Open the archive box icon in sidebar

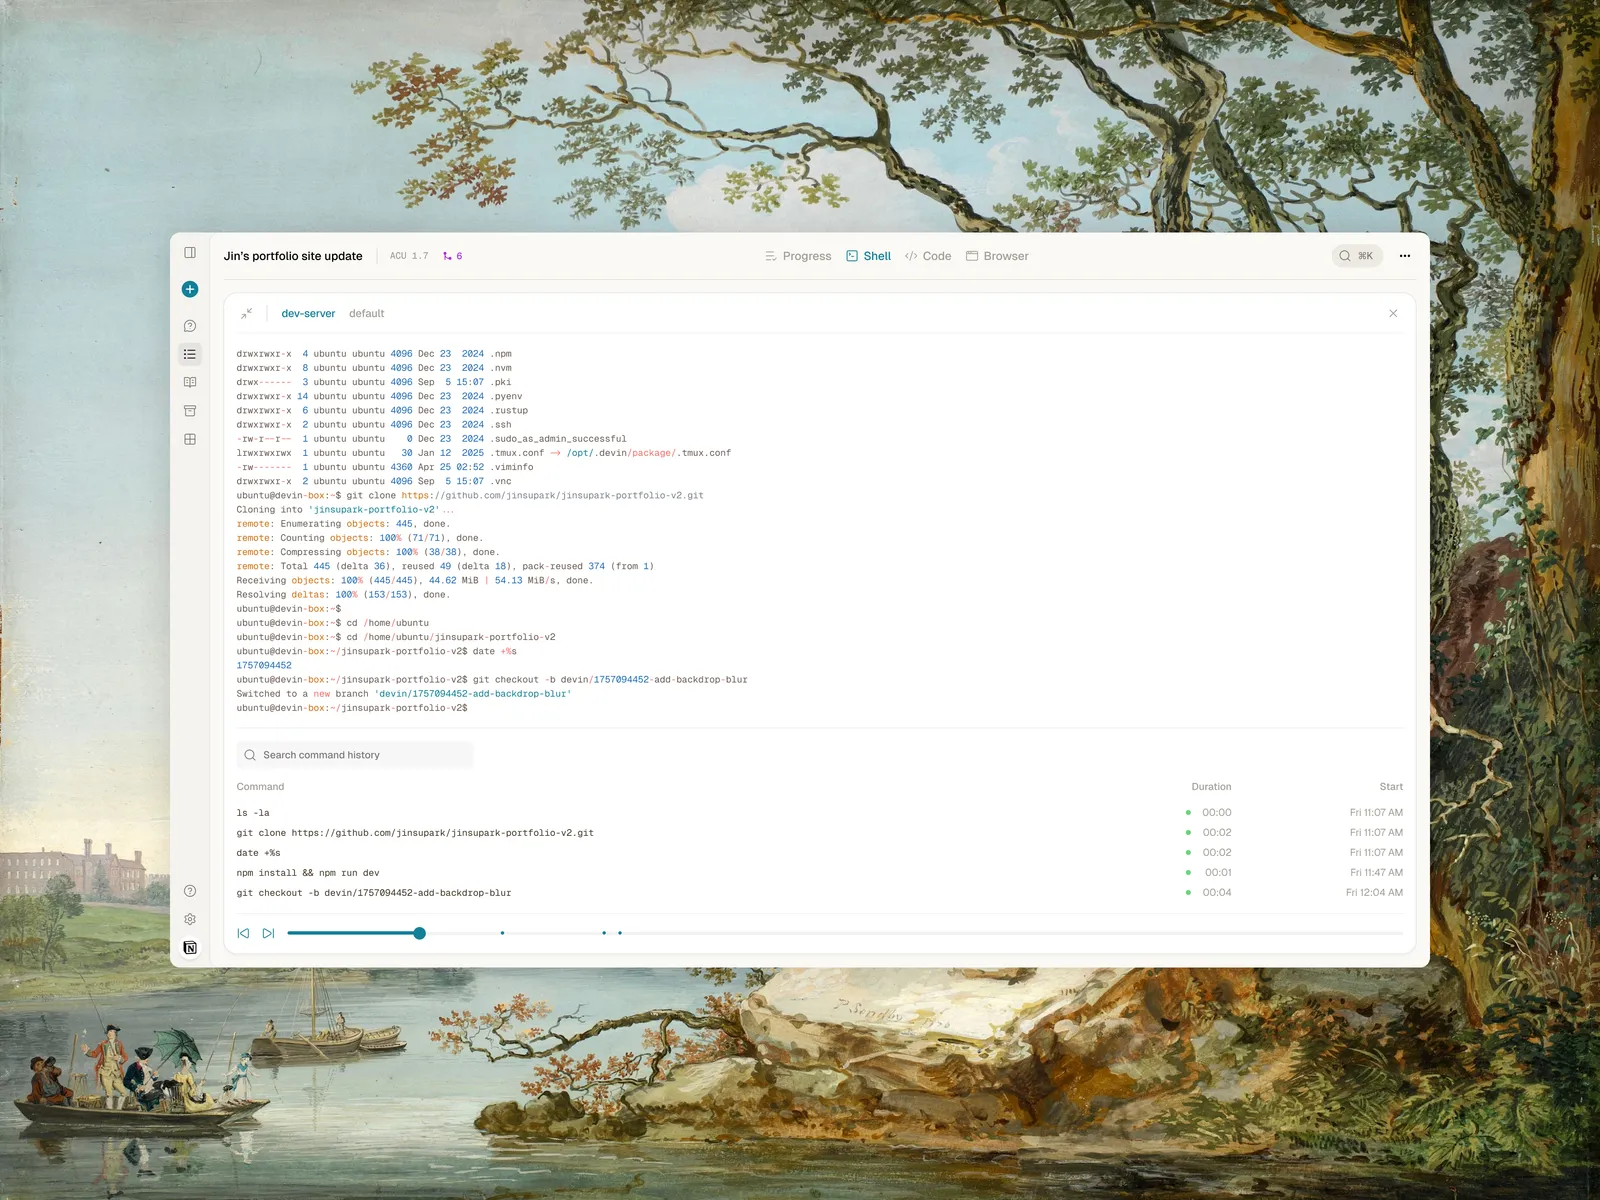click(190, 411)
